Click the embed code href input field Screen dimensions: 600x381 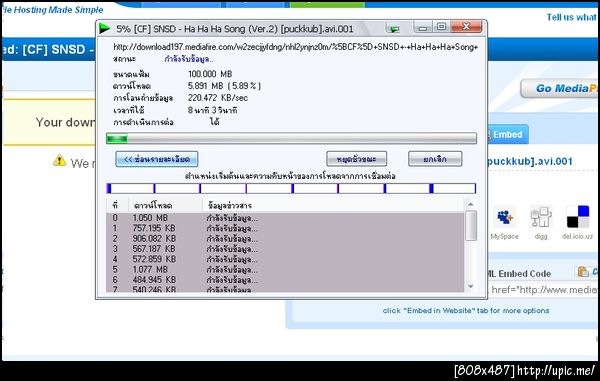tap(543, 290)
